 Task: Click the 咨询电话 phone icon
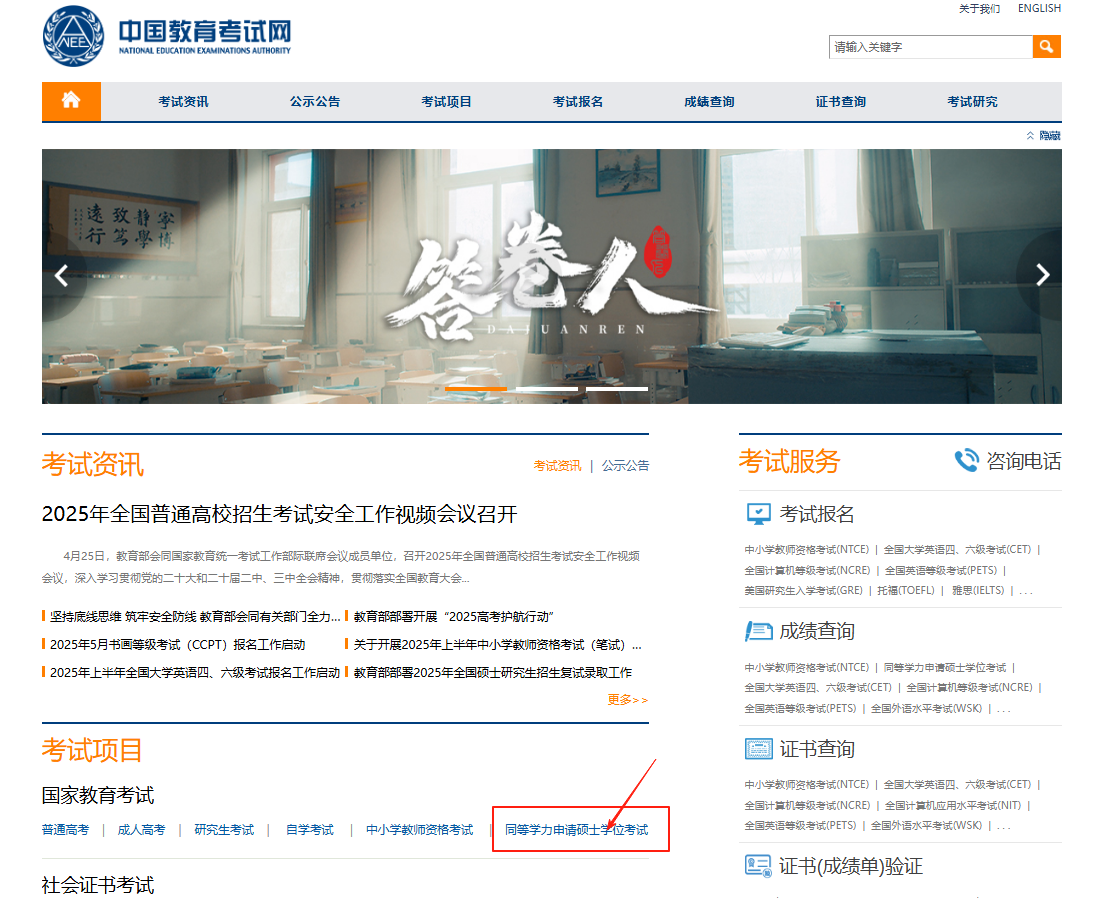(967, 461)
